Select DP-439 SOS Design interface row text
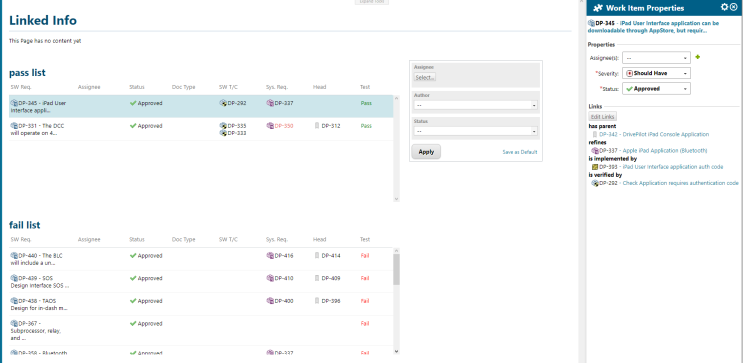Viewport: 743px width, 363px height. (x=40, y=282)
